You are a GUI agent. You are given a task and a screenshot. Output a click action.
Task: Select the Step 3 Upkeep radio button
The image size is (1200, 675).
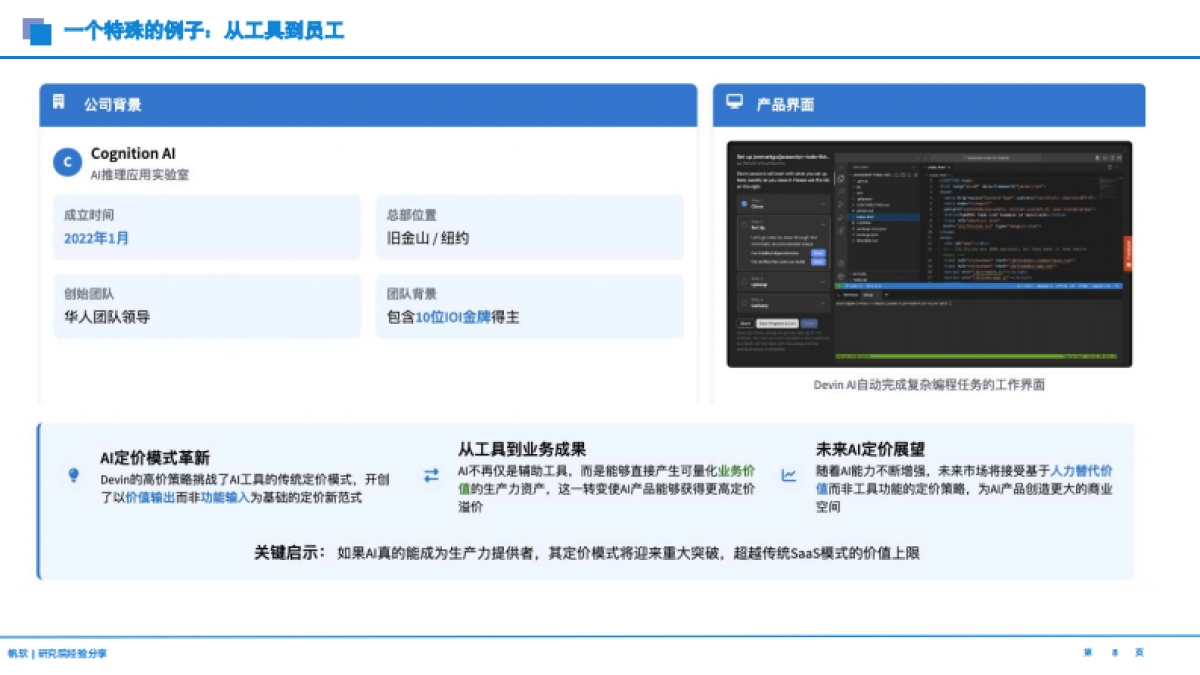click(x=743, y=279)
